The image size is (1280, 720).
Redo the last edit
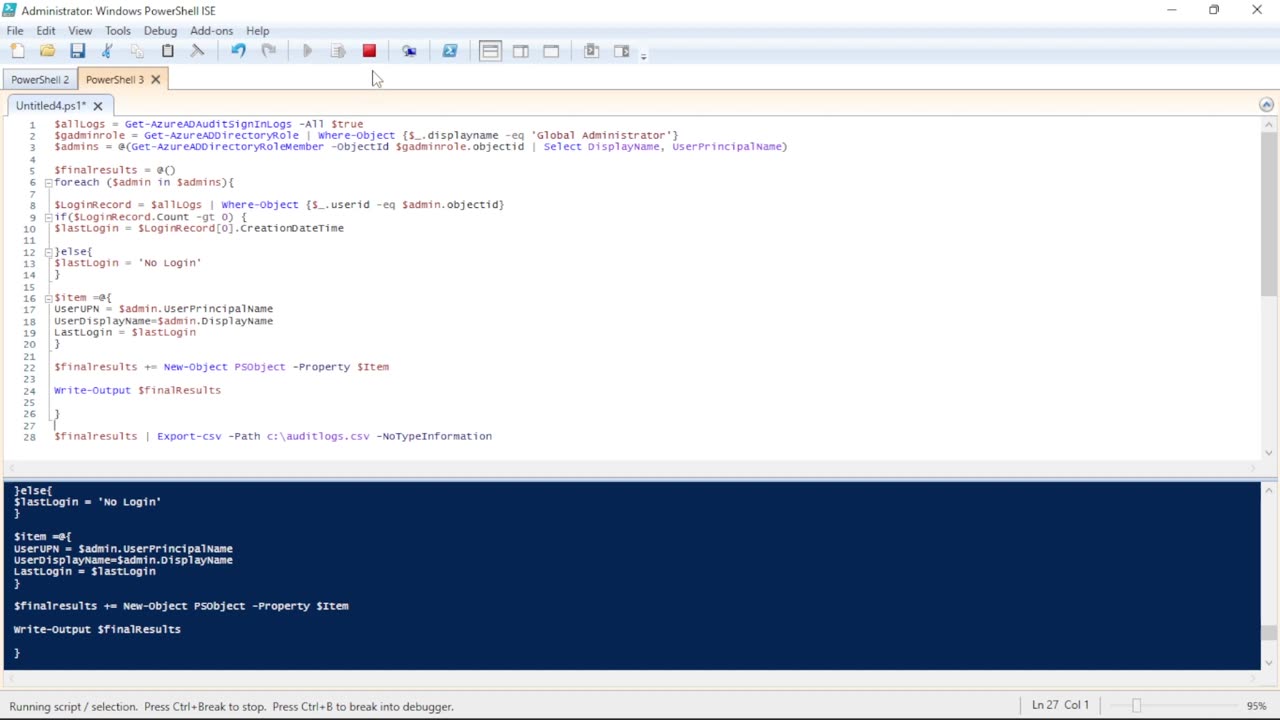click(x=268, y=51)
